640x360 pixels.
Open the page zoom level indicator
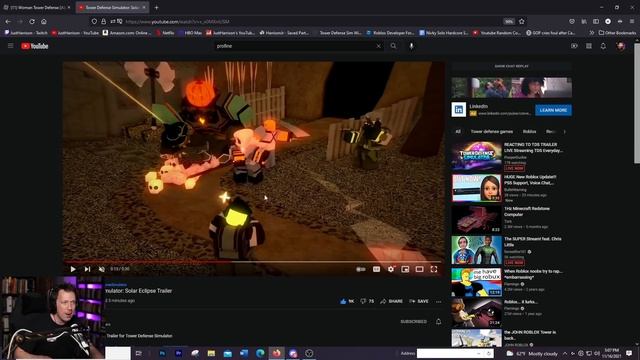point(509,22)
